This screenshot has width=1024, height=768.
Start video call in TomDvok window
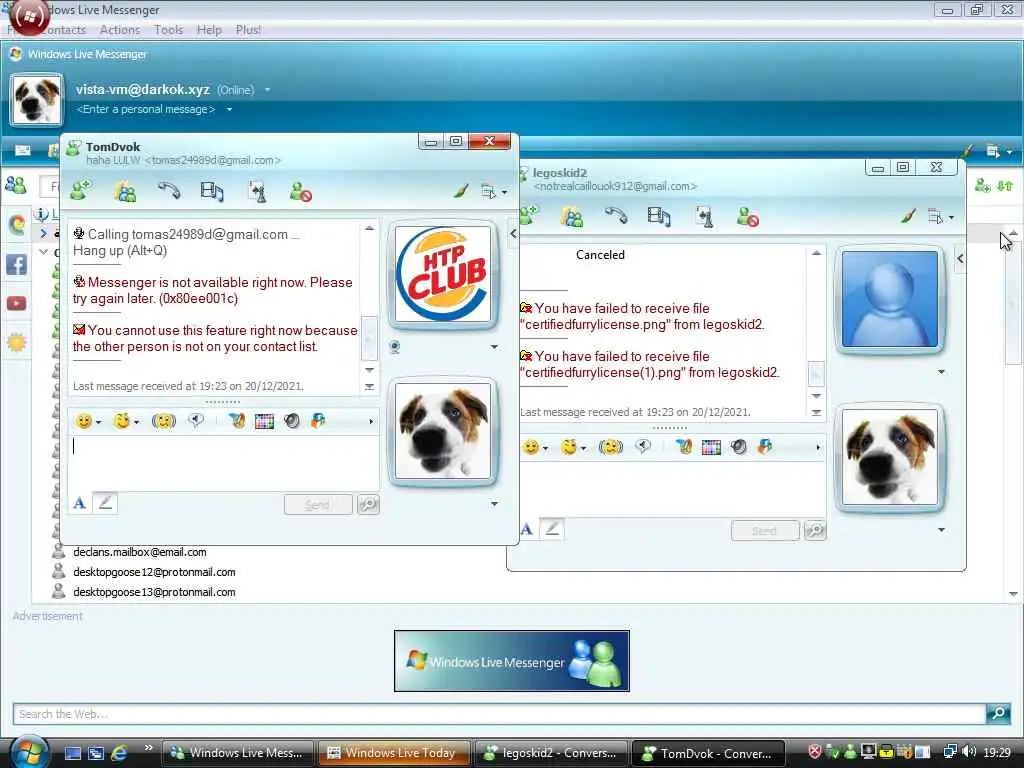[x=212, y=191]
